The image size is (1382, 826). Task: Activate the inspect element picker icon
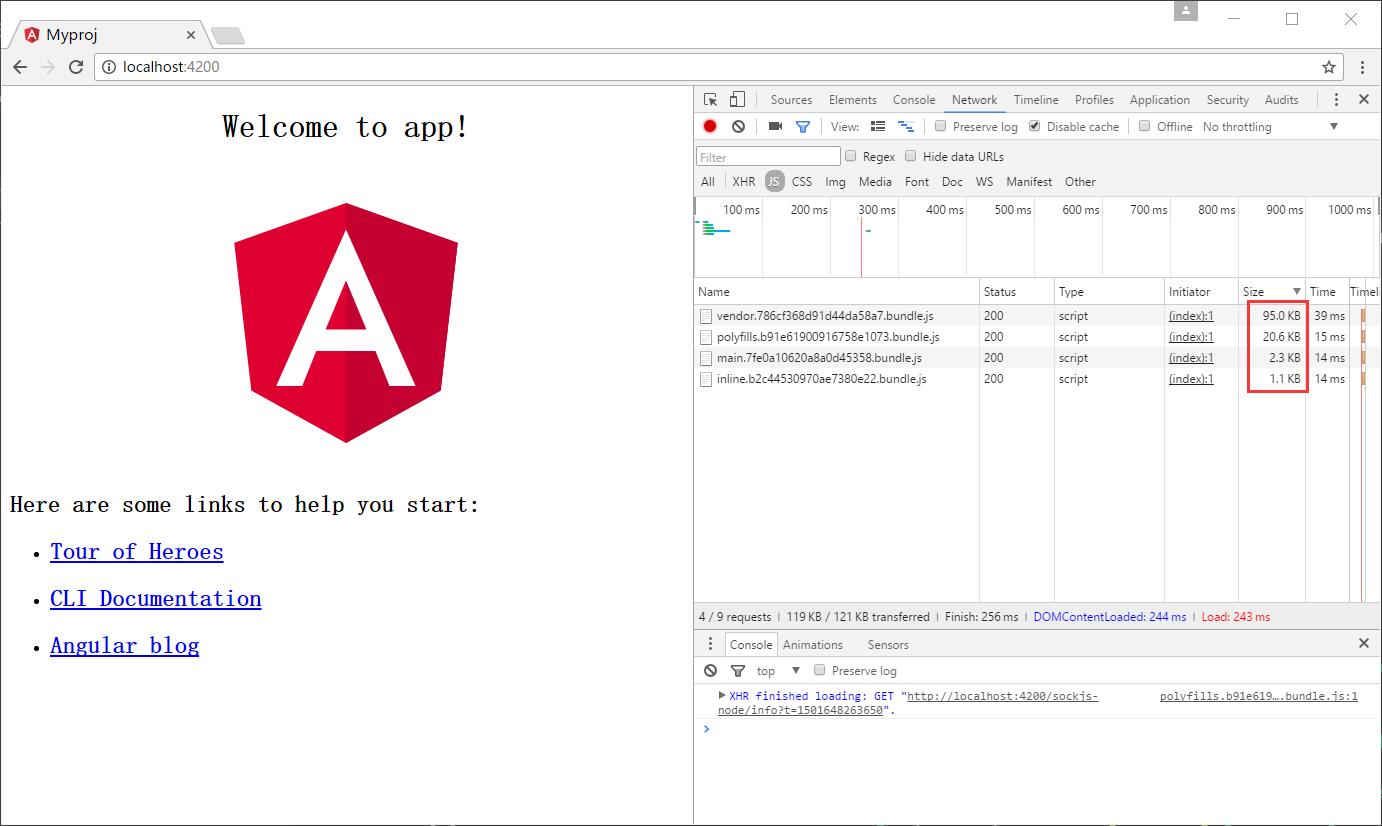pos(711,100)
